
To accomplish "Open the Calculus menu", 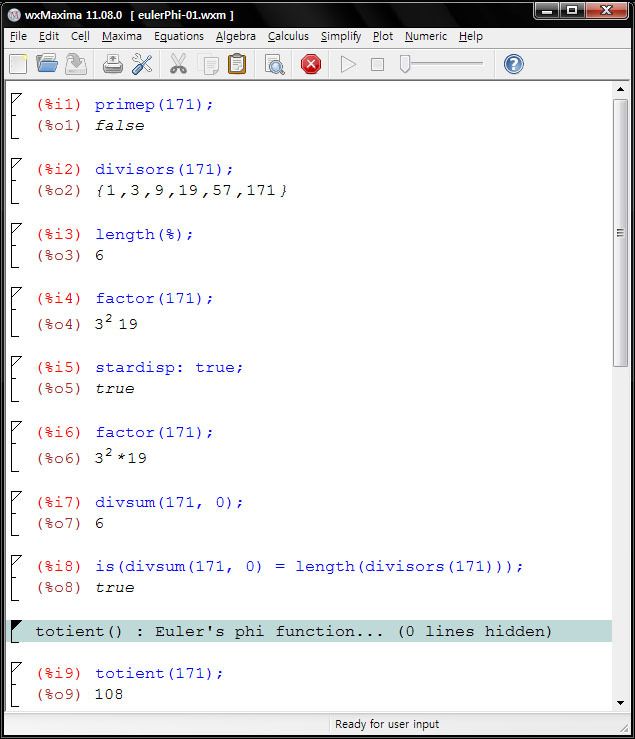I will pos(288,36).
